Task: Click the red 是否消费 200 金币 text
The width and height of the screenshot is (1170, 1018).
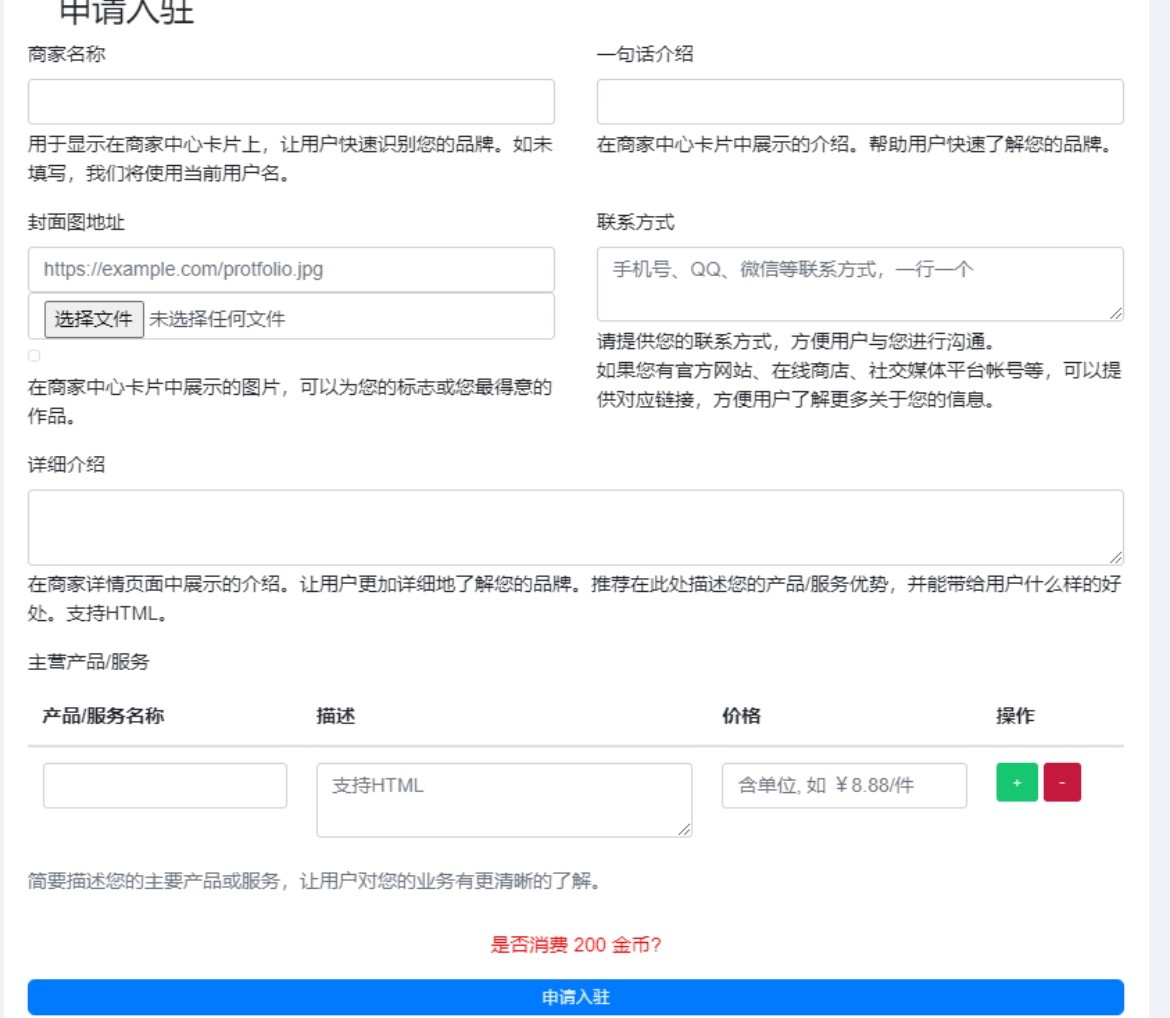Action: pyautogui.click(x=575, y=945)
